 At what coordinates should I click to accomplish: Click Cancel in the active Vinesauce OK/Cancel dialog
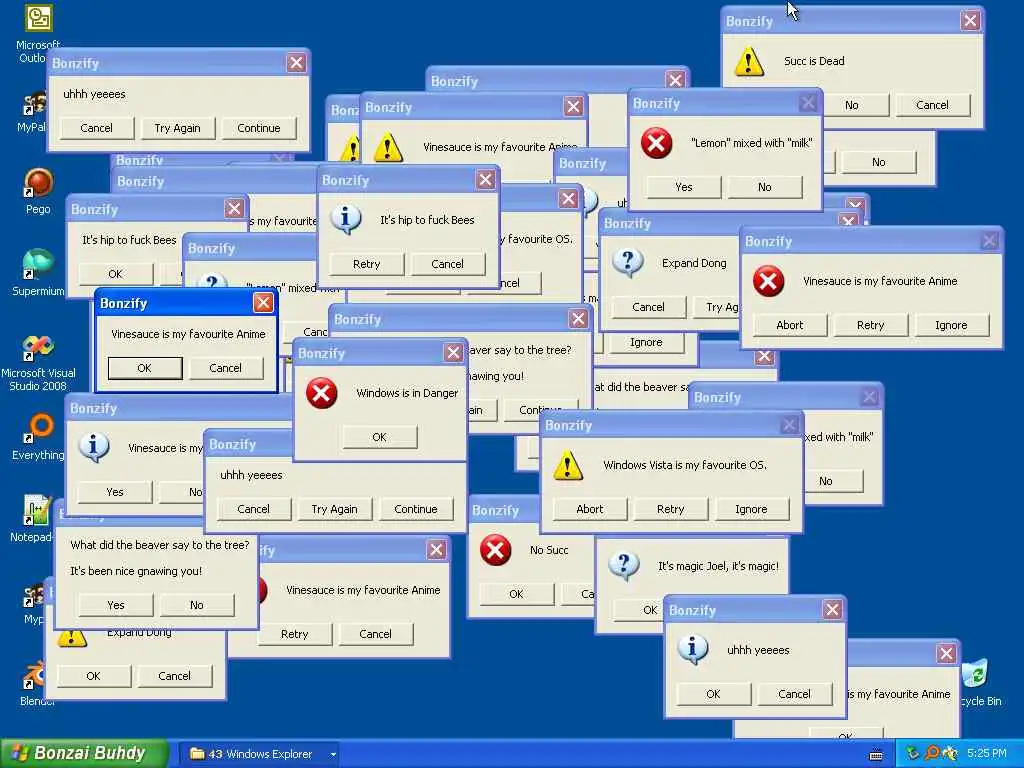tap(225, 368)
